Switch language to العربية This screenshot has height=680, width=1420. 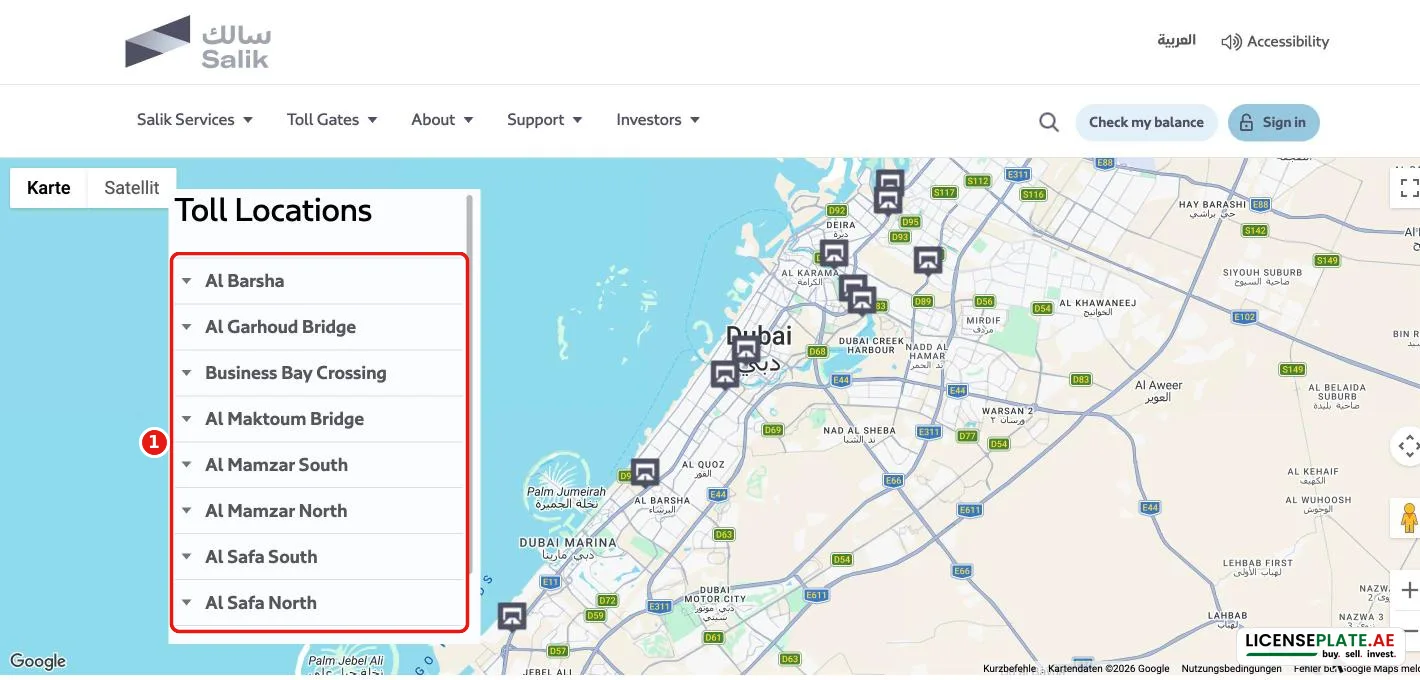pos(1177,40)
